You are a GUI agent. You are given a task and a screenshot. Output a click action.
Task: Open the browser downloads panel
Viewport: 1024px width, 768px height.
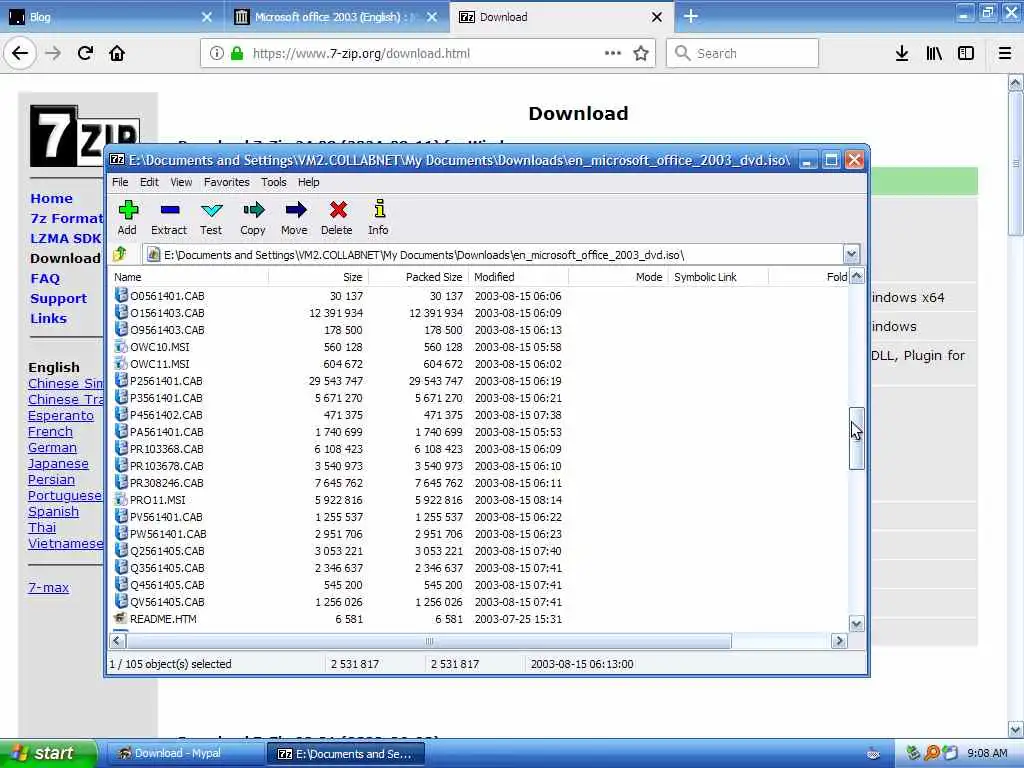click(902, 53)
